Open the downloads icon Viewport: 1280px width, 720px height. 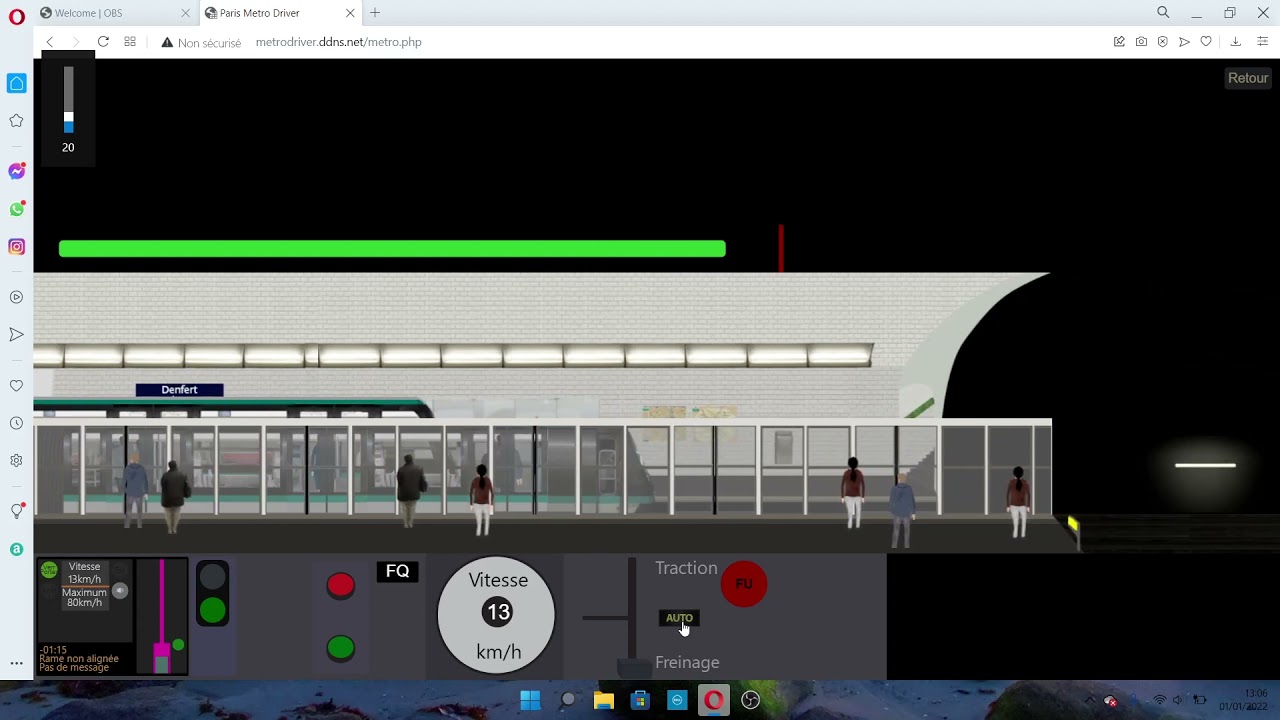click(x=1236, y=42)
